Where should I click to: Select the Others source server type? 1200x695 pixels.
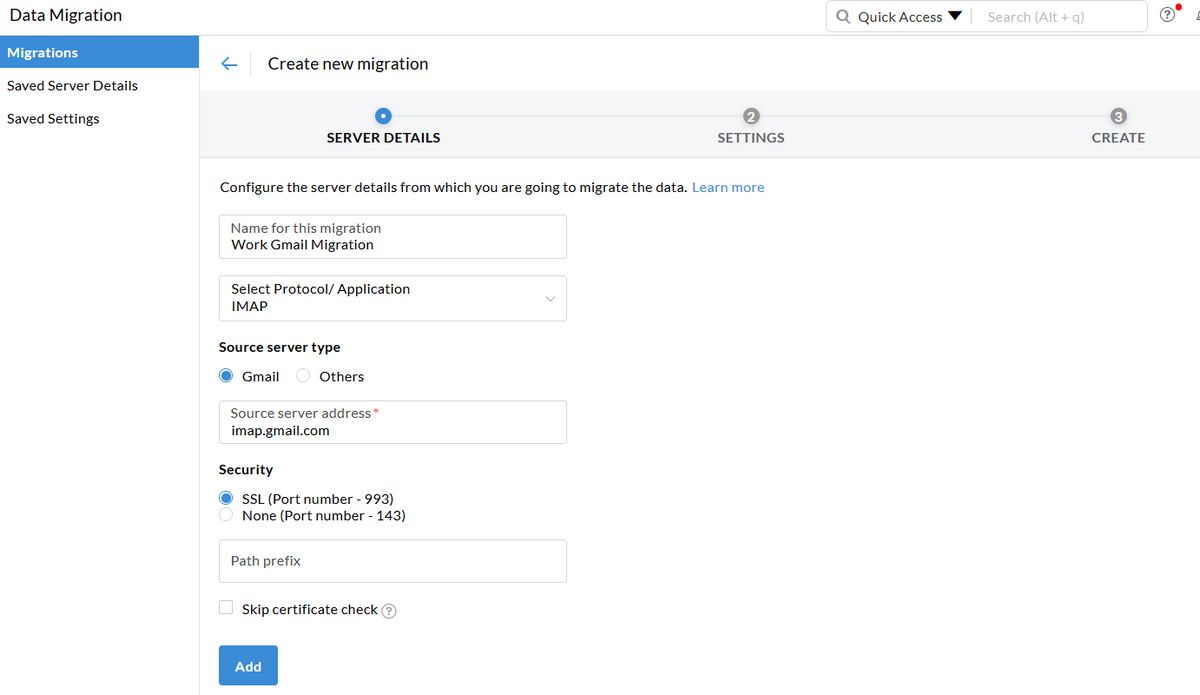pos(303,375)
